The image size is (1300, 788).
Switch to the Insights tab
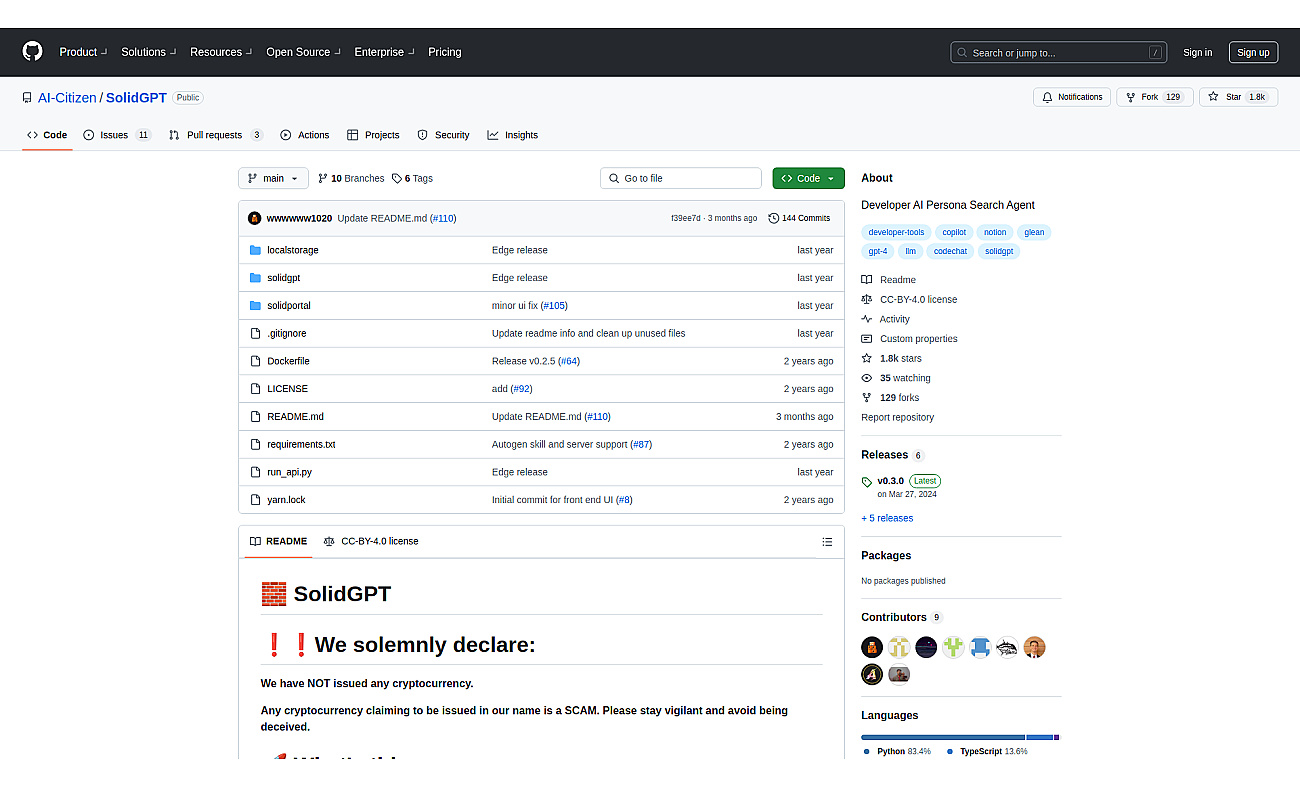(513, 135)
